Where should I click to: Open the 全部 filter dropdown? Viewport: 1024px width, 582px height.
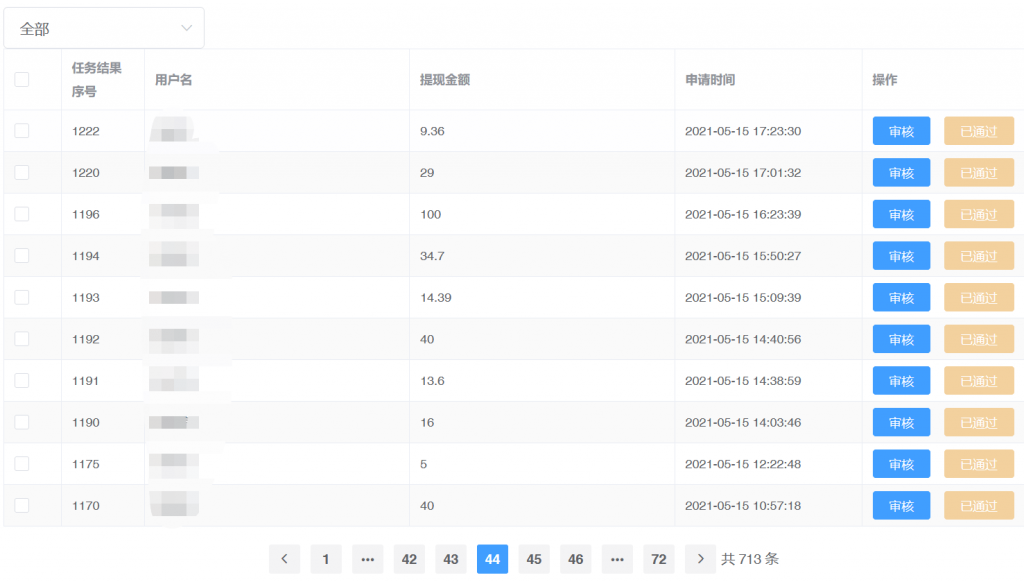104,29
